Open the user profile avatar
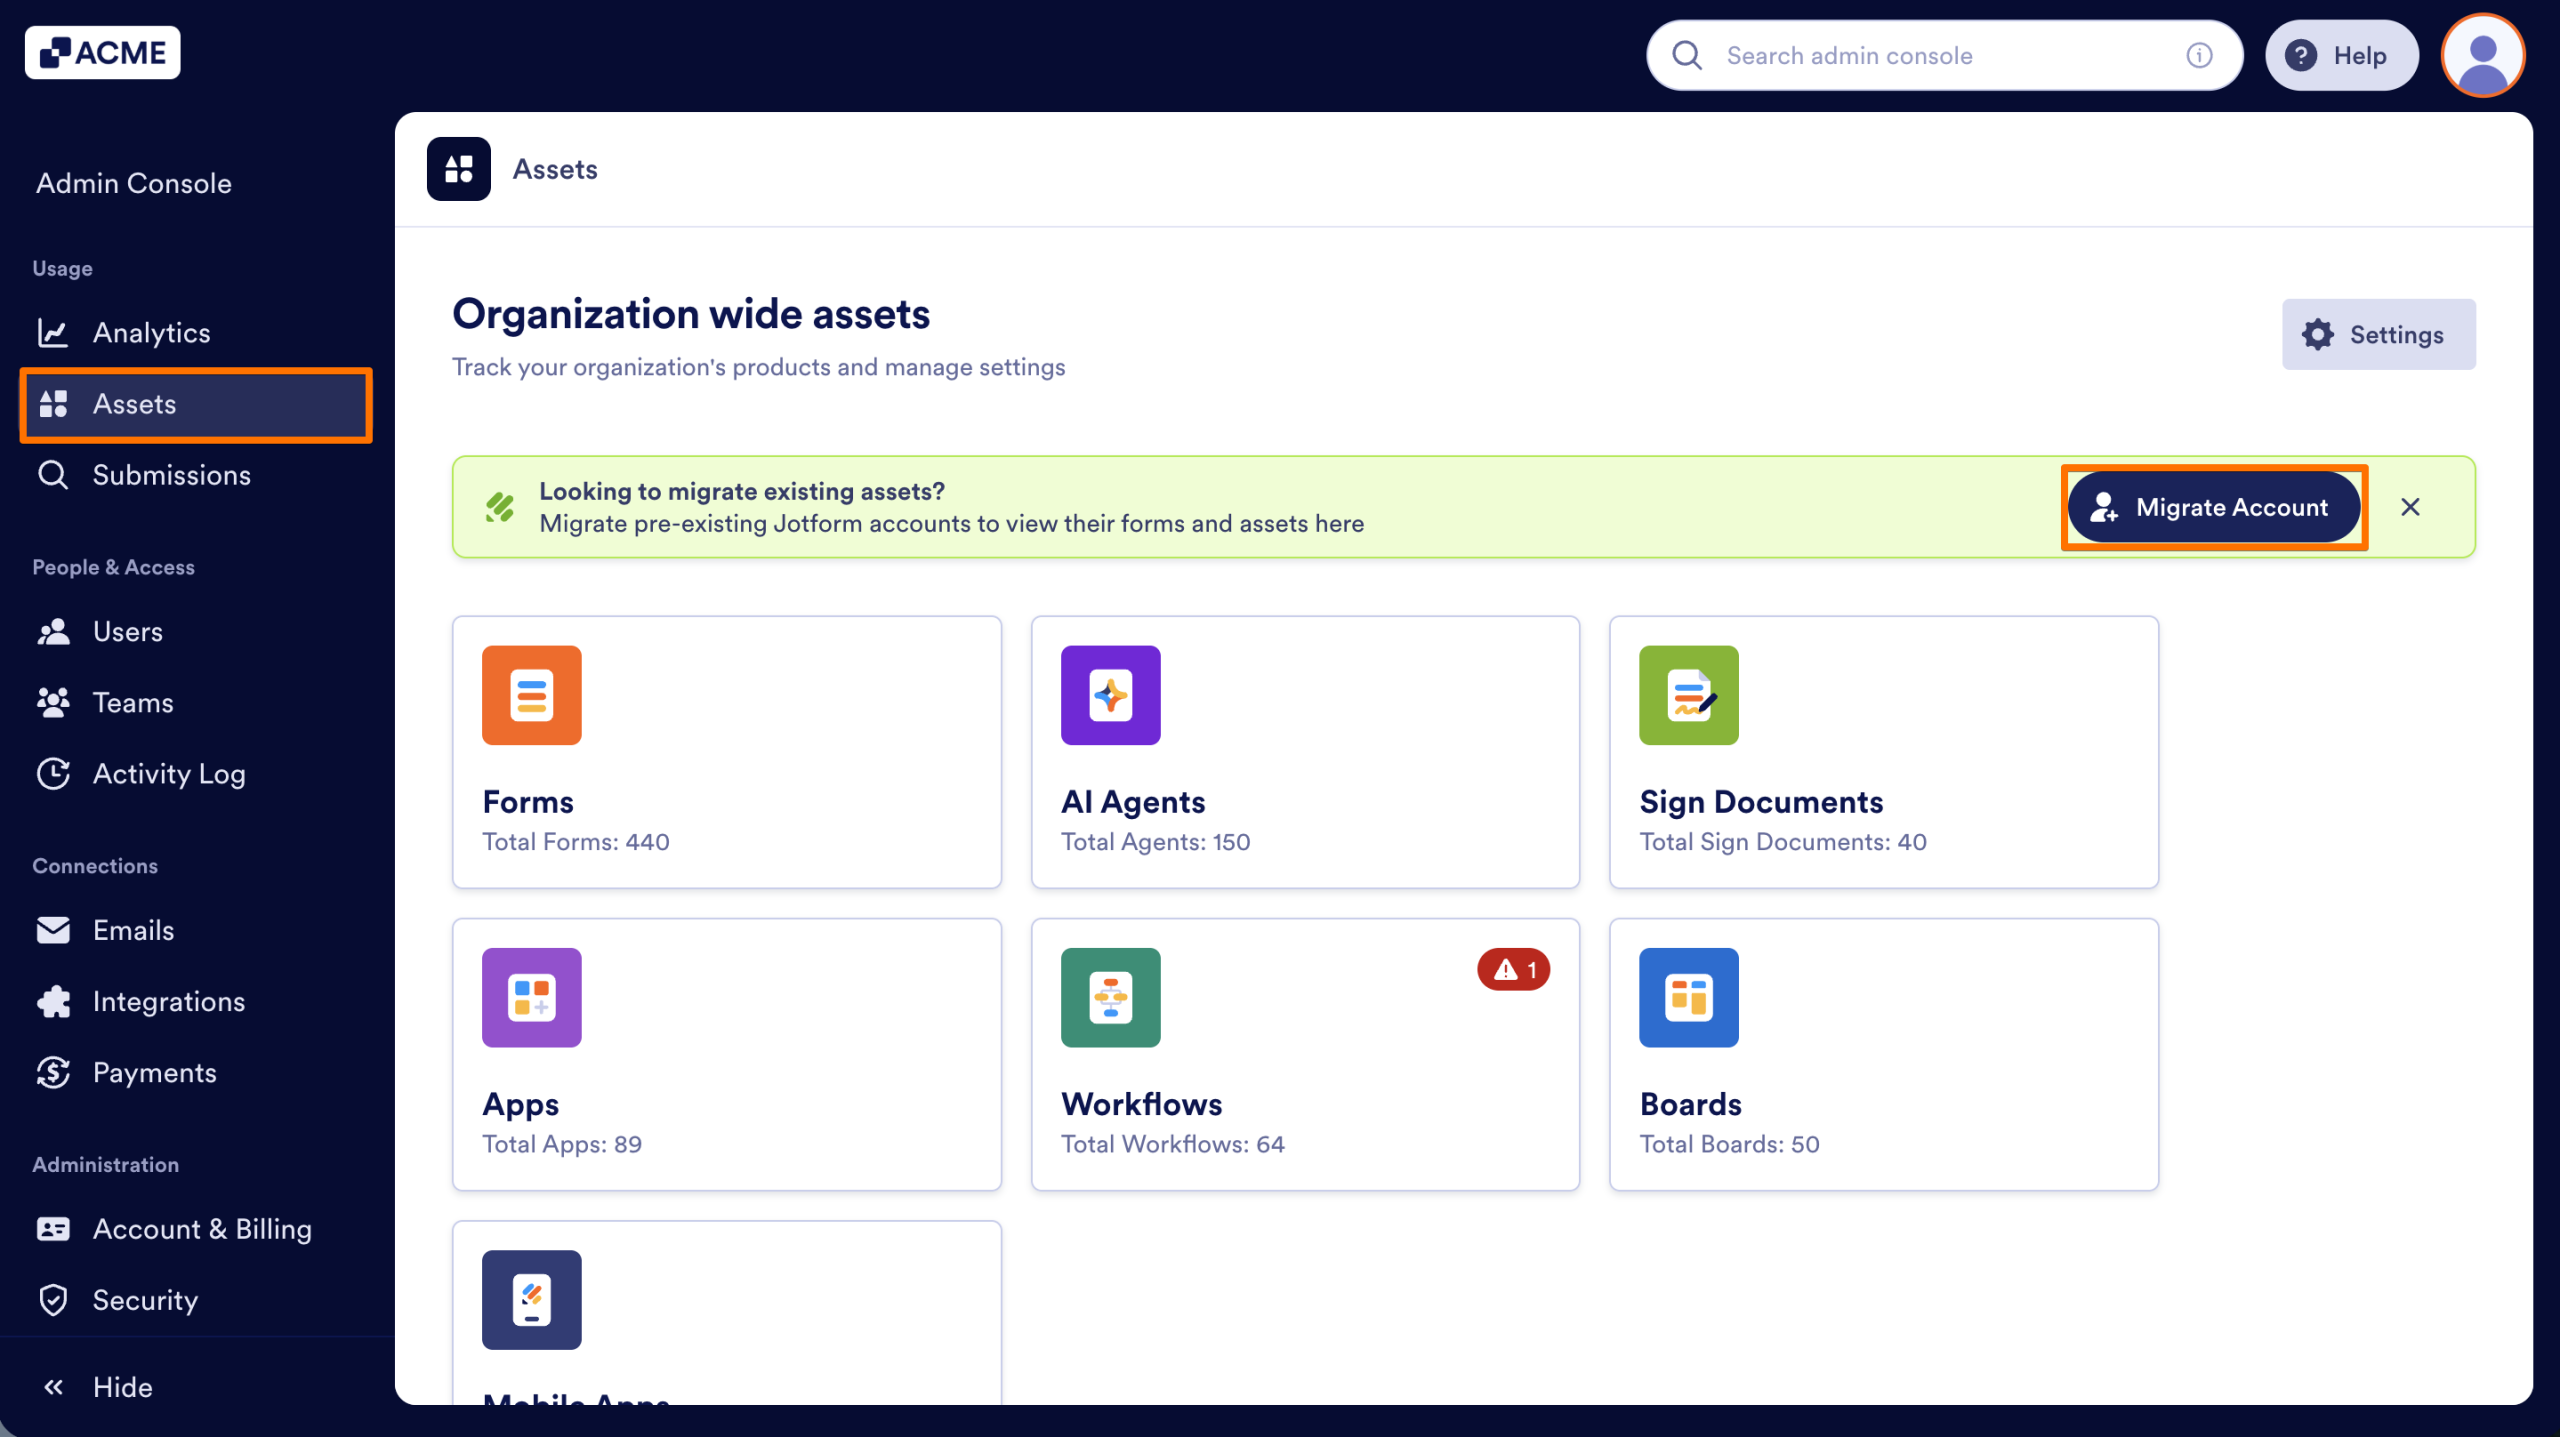This screenshot has height=1437, width=2560. 2483,55
